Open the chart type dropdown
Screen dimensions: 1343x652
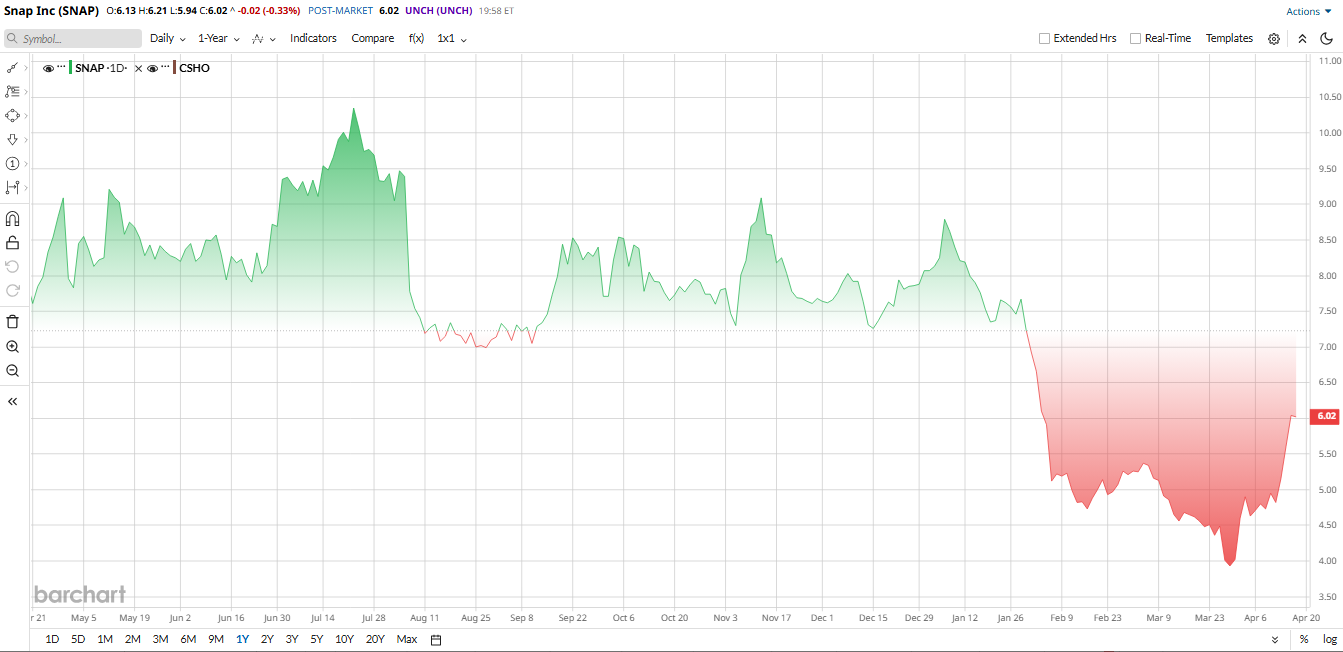tap(263, 38)
